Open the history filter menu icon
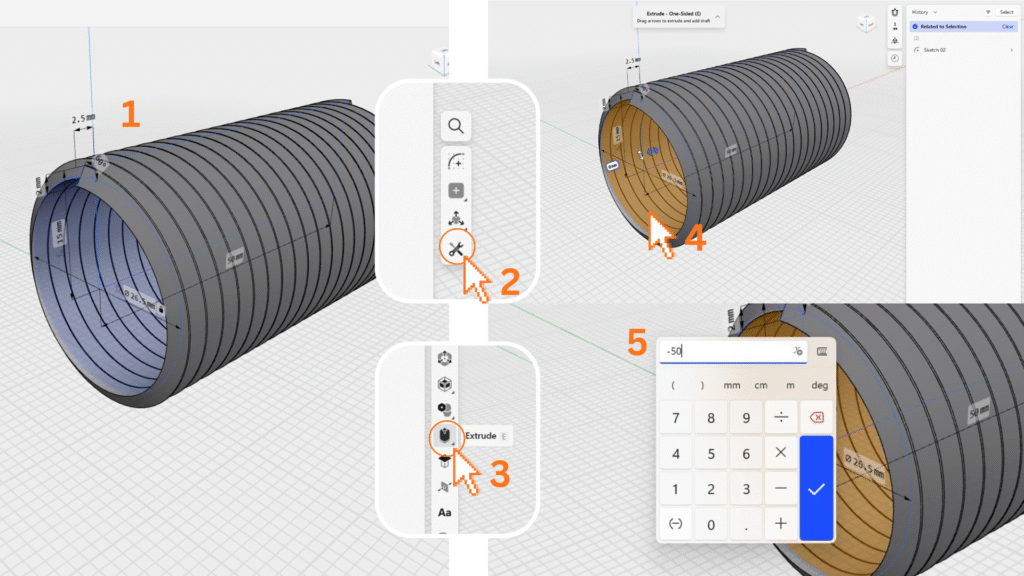Screen dimensions: 1024x576 point(988,12)
